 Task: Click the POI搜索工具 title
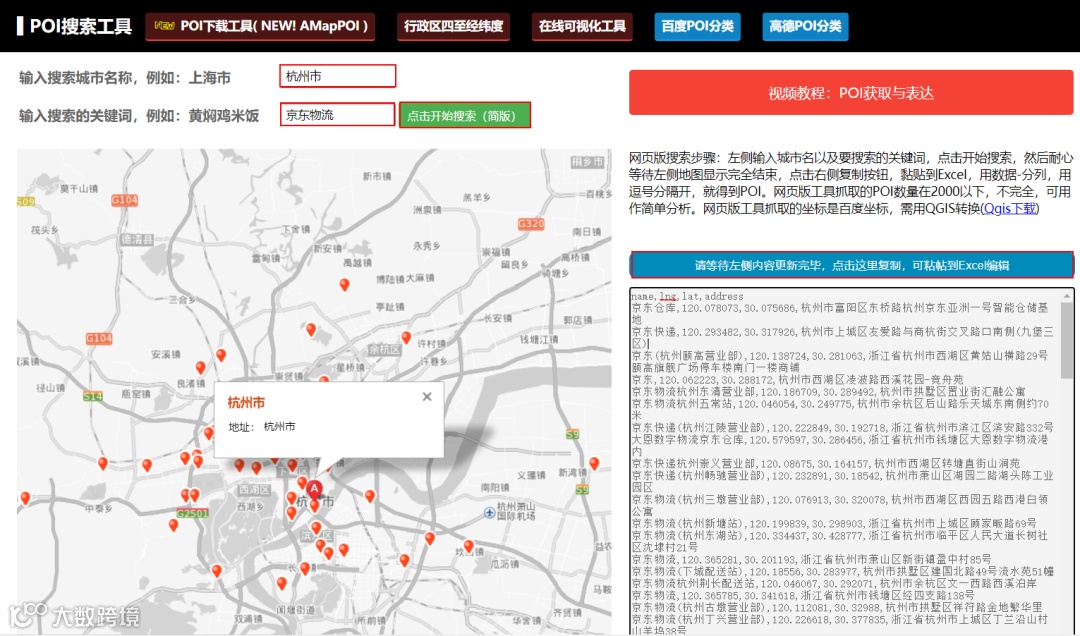coord(81,26)
